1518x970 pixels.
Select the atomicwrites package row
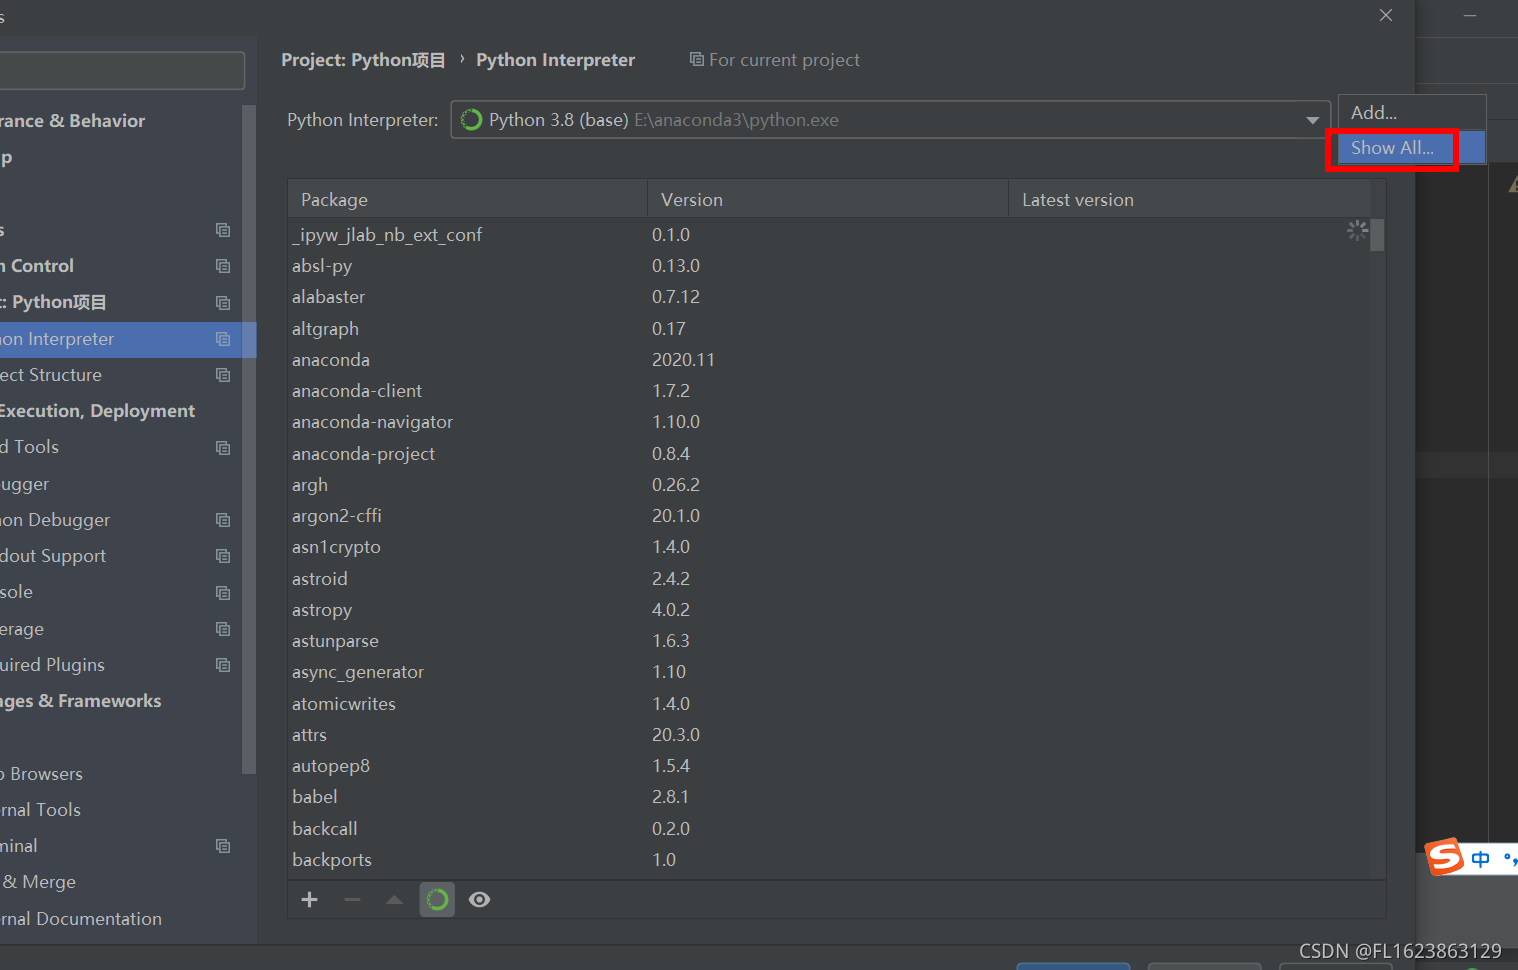point(829,704)
